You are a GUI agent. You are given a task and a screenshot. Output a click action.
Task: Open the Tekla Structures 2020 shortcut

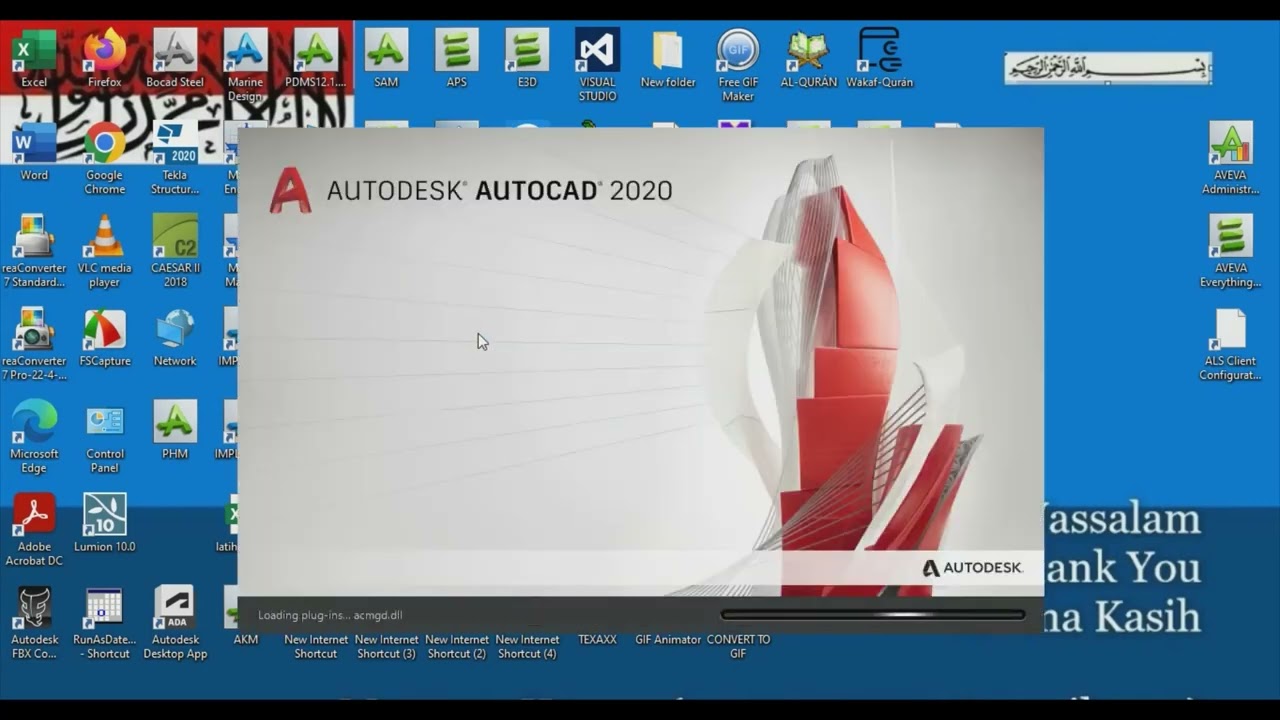point(175,158)
